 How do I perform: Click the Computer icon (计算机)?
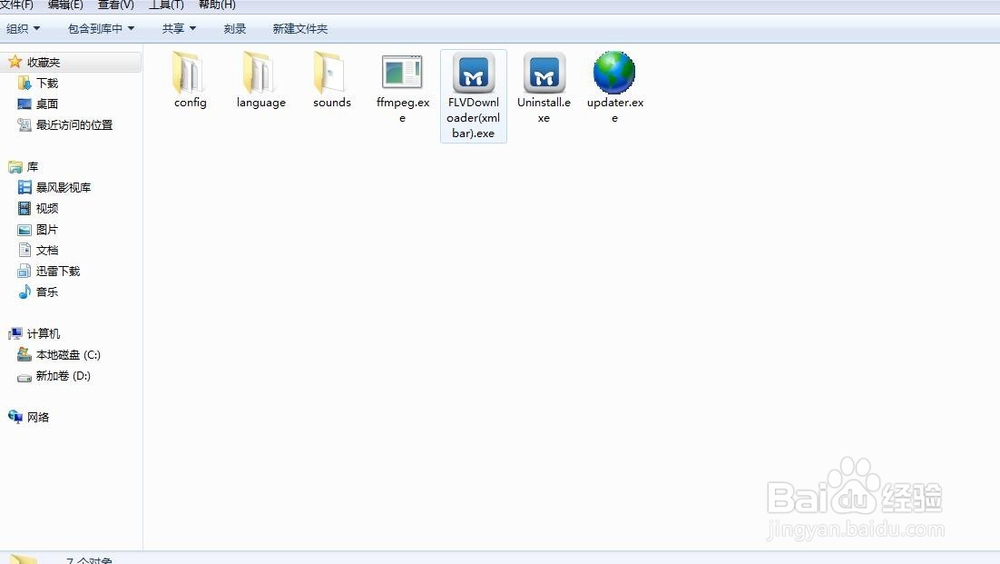pos(15,334)
